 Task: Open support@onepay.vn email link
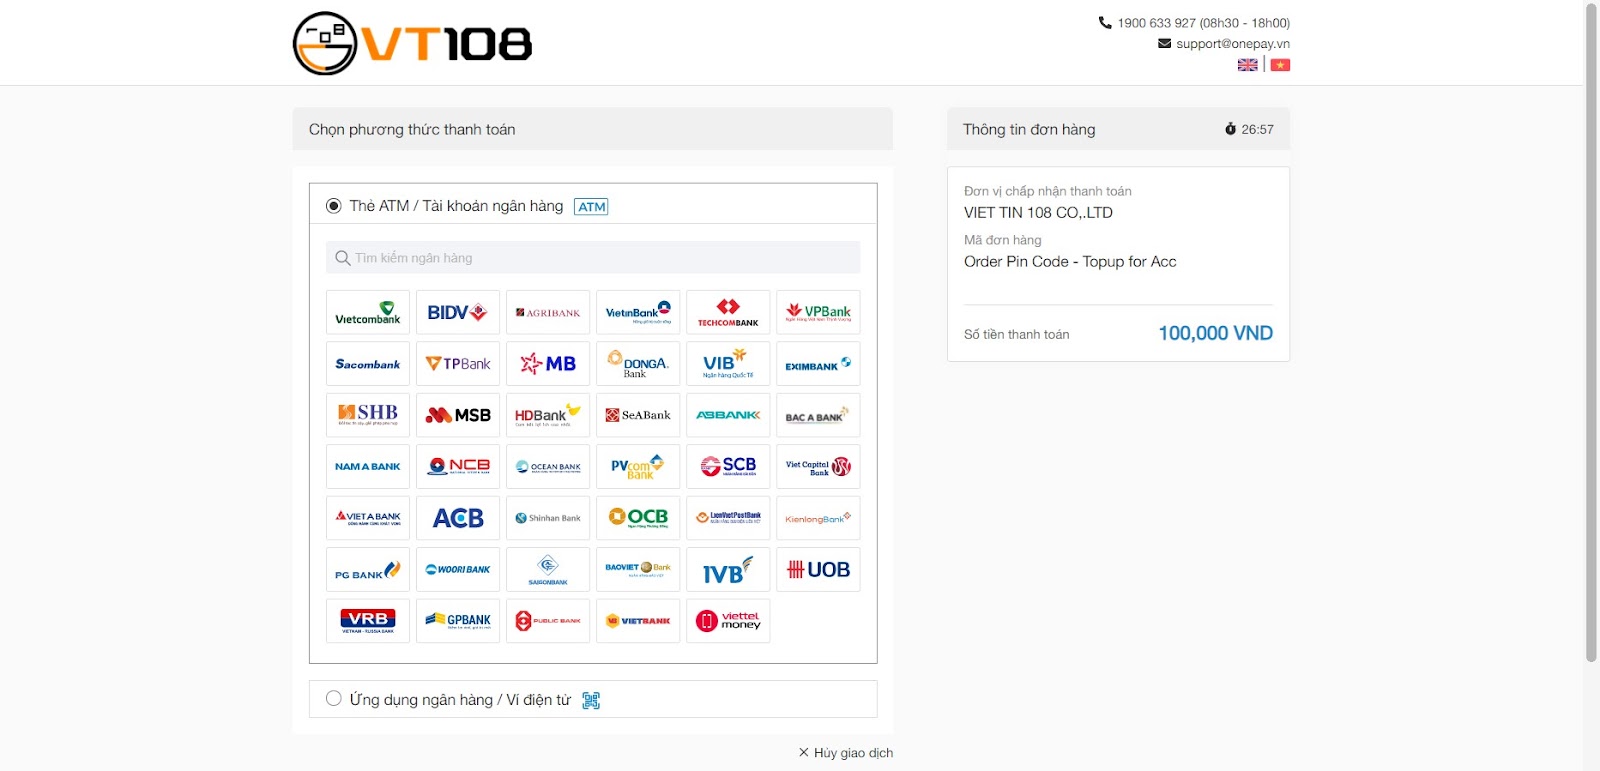pyautogui.click(x=1233, y=44)
